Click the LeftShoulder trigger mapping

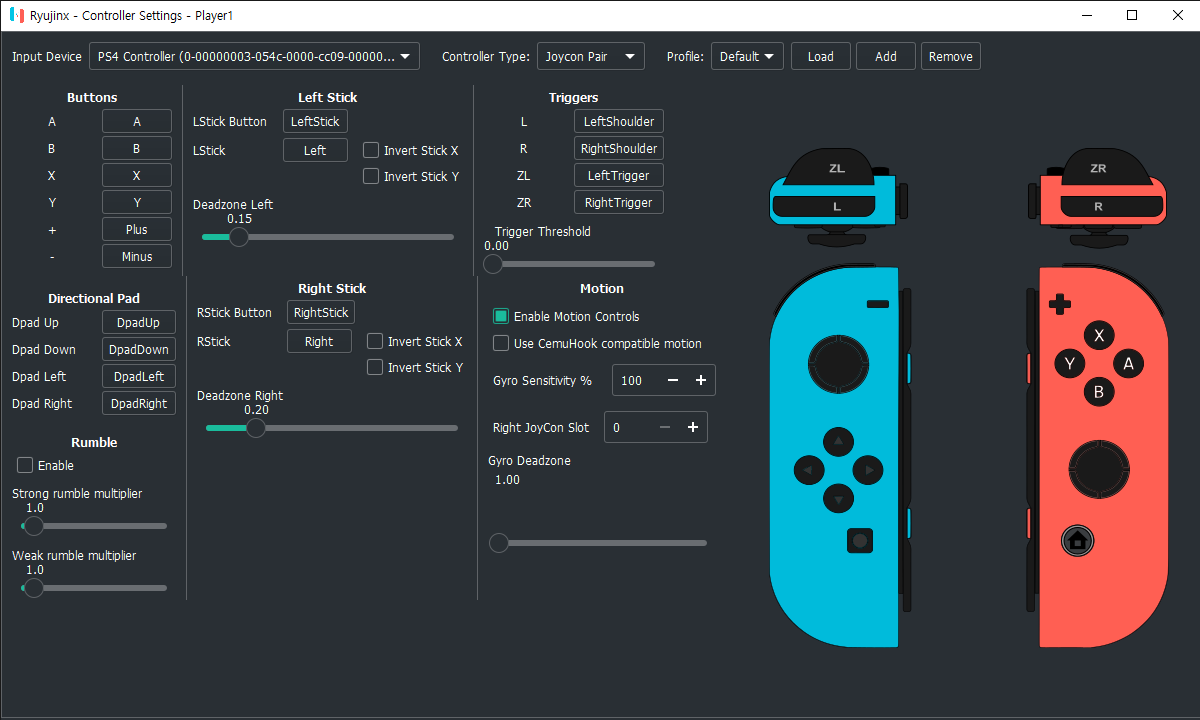click(619, 121)
